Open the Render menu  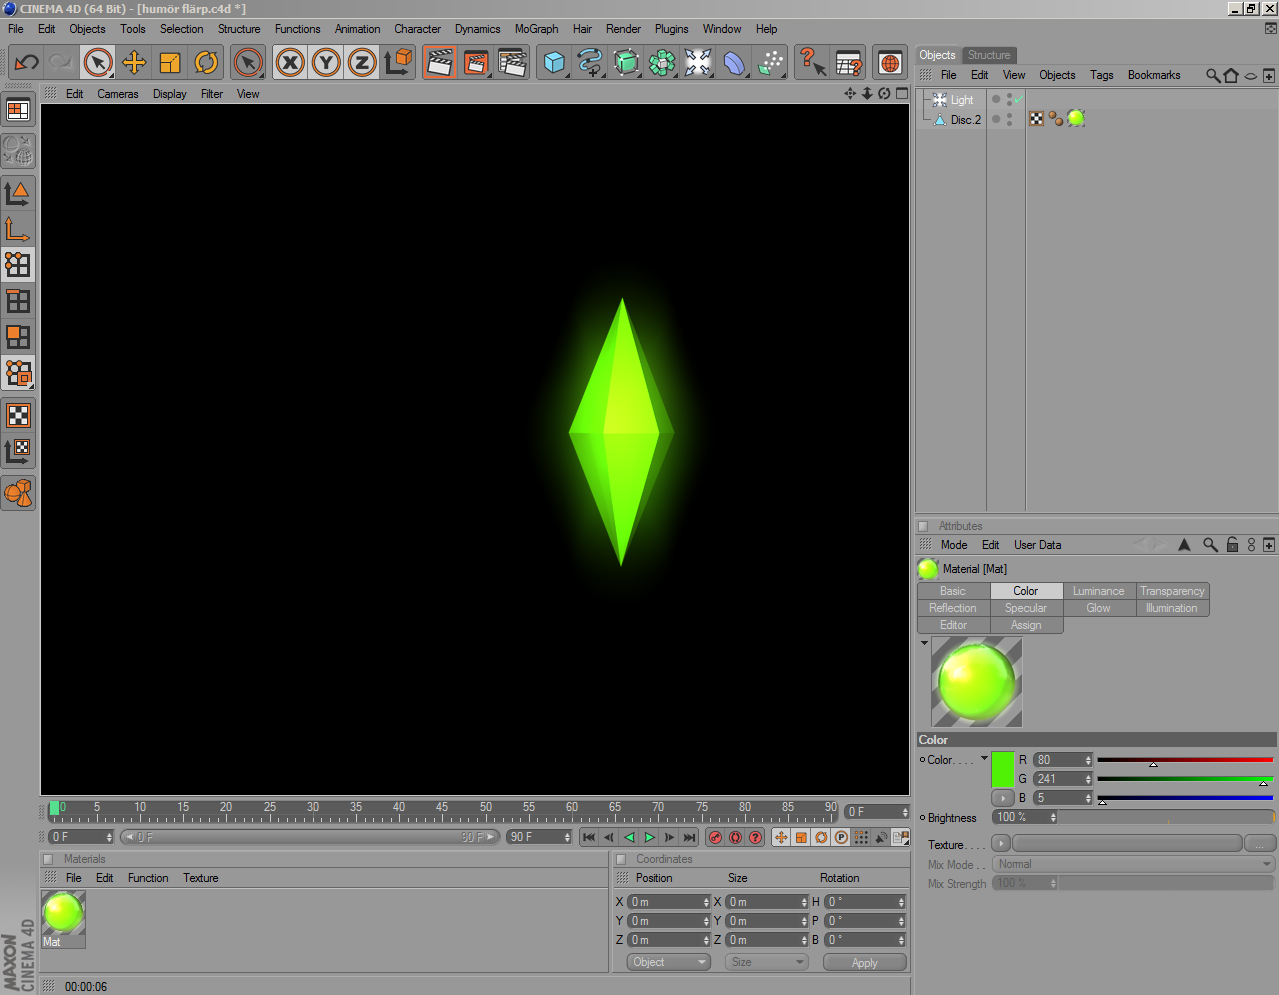pos(623,29)
